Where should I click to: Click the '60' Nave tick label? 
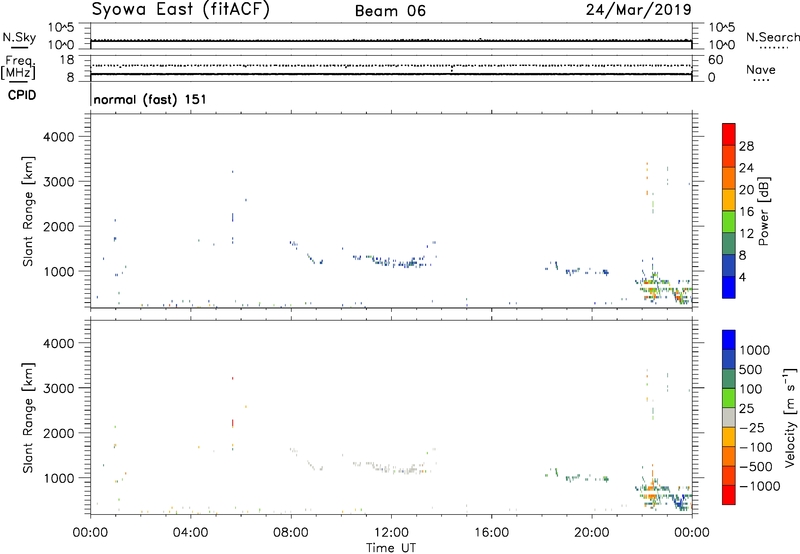click(x=715, y=60)
